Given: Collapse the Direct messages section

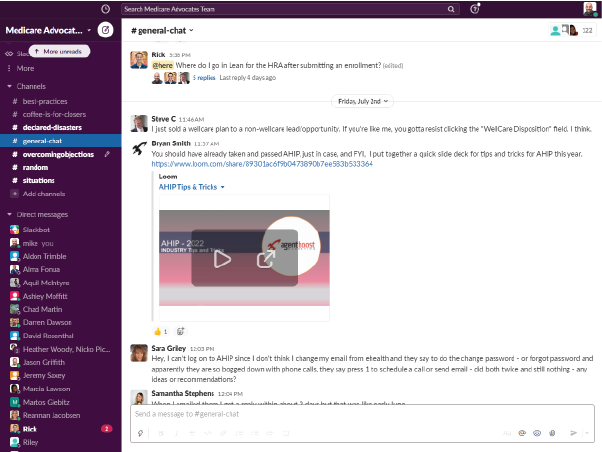Looking at the screenshot, I should click(x=10, y=214).
